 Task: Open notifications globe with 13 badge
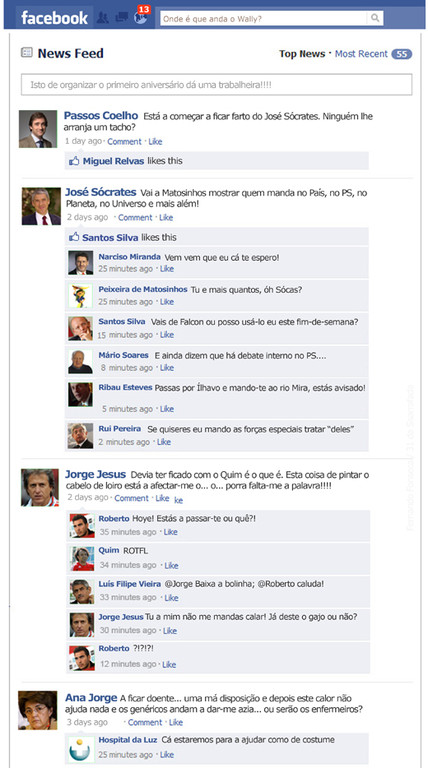point(141,16)
